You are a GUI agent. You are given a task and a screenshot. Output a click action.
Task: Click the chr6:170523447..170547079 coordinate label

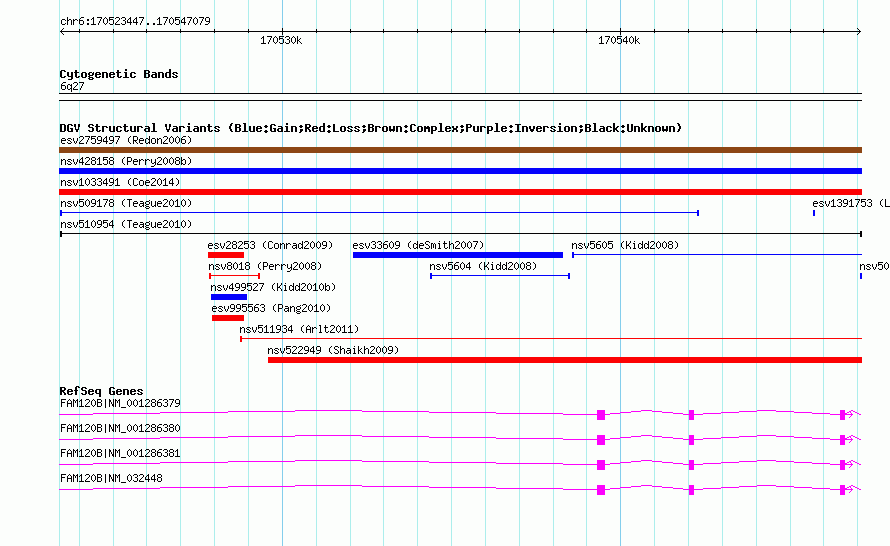click(135, 21)
